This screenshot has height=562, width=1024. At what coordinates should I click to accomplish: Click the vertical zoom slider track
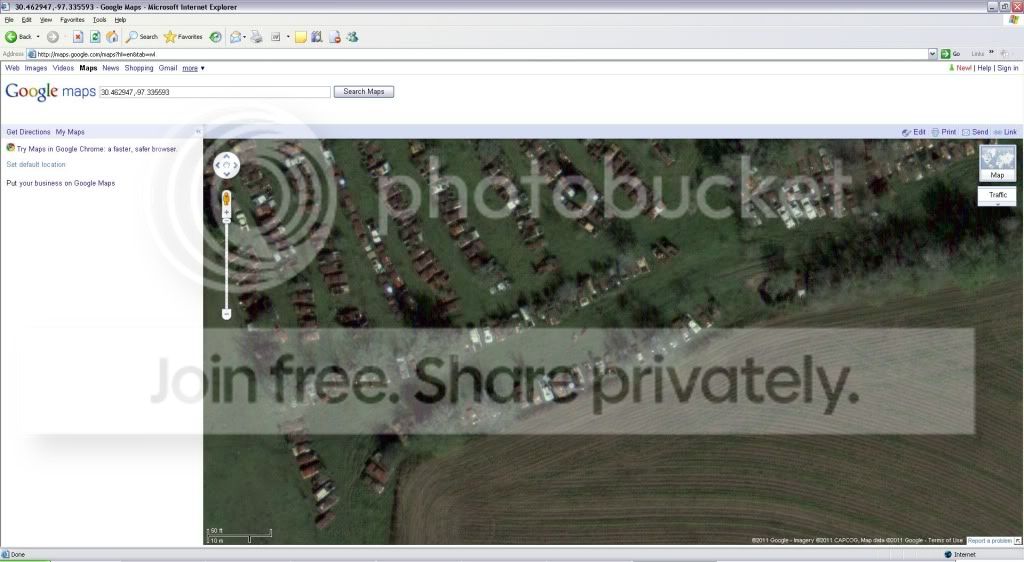click(227, 265)
